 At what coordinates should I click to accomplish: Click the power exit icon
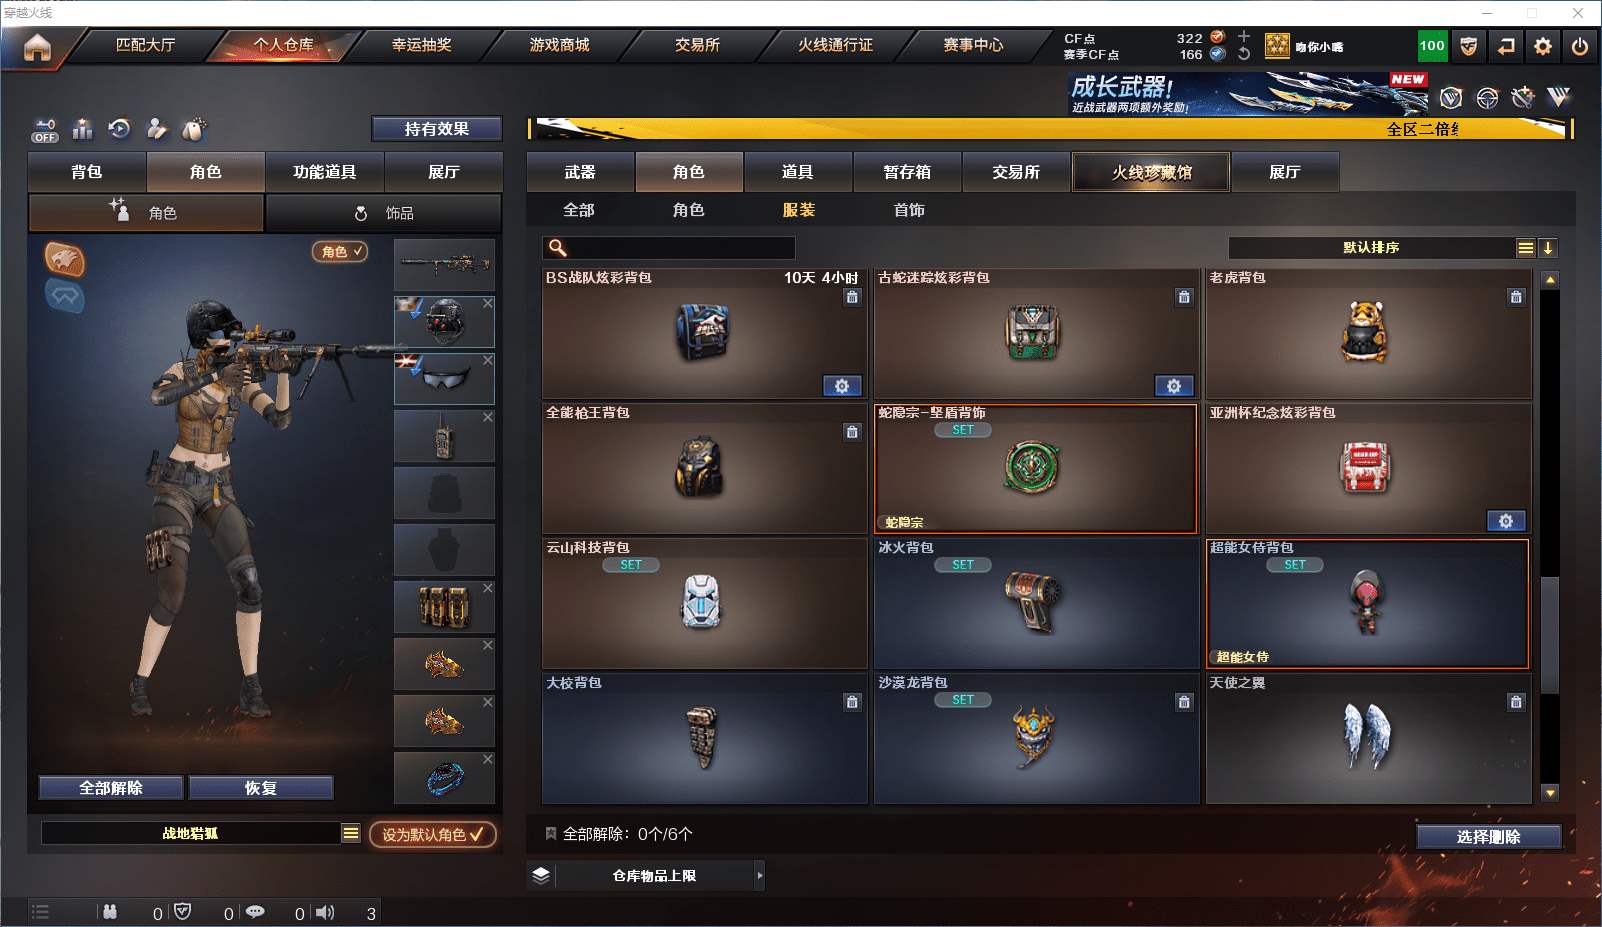pos(1580,46)
